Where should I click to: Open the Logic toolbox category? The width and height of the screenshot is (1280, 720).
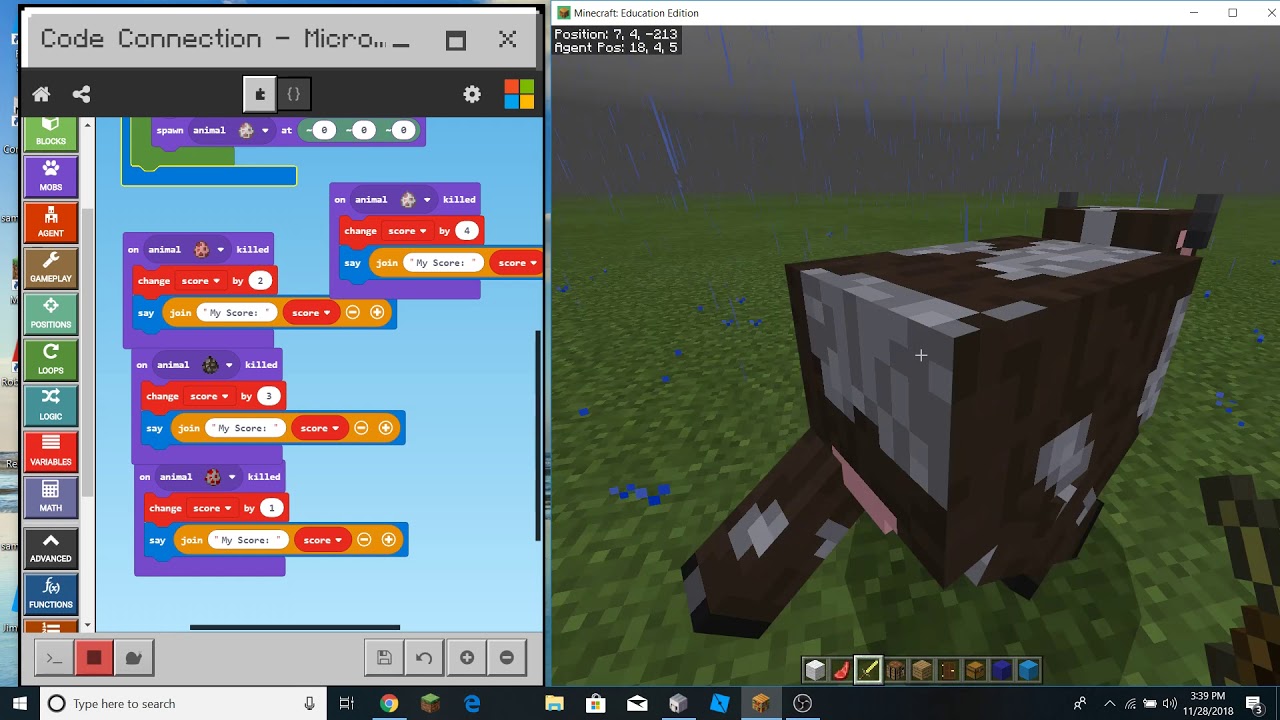[51, 405]
